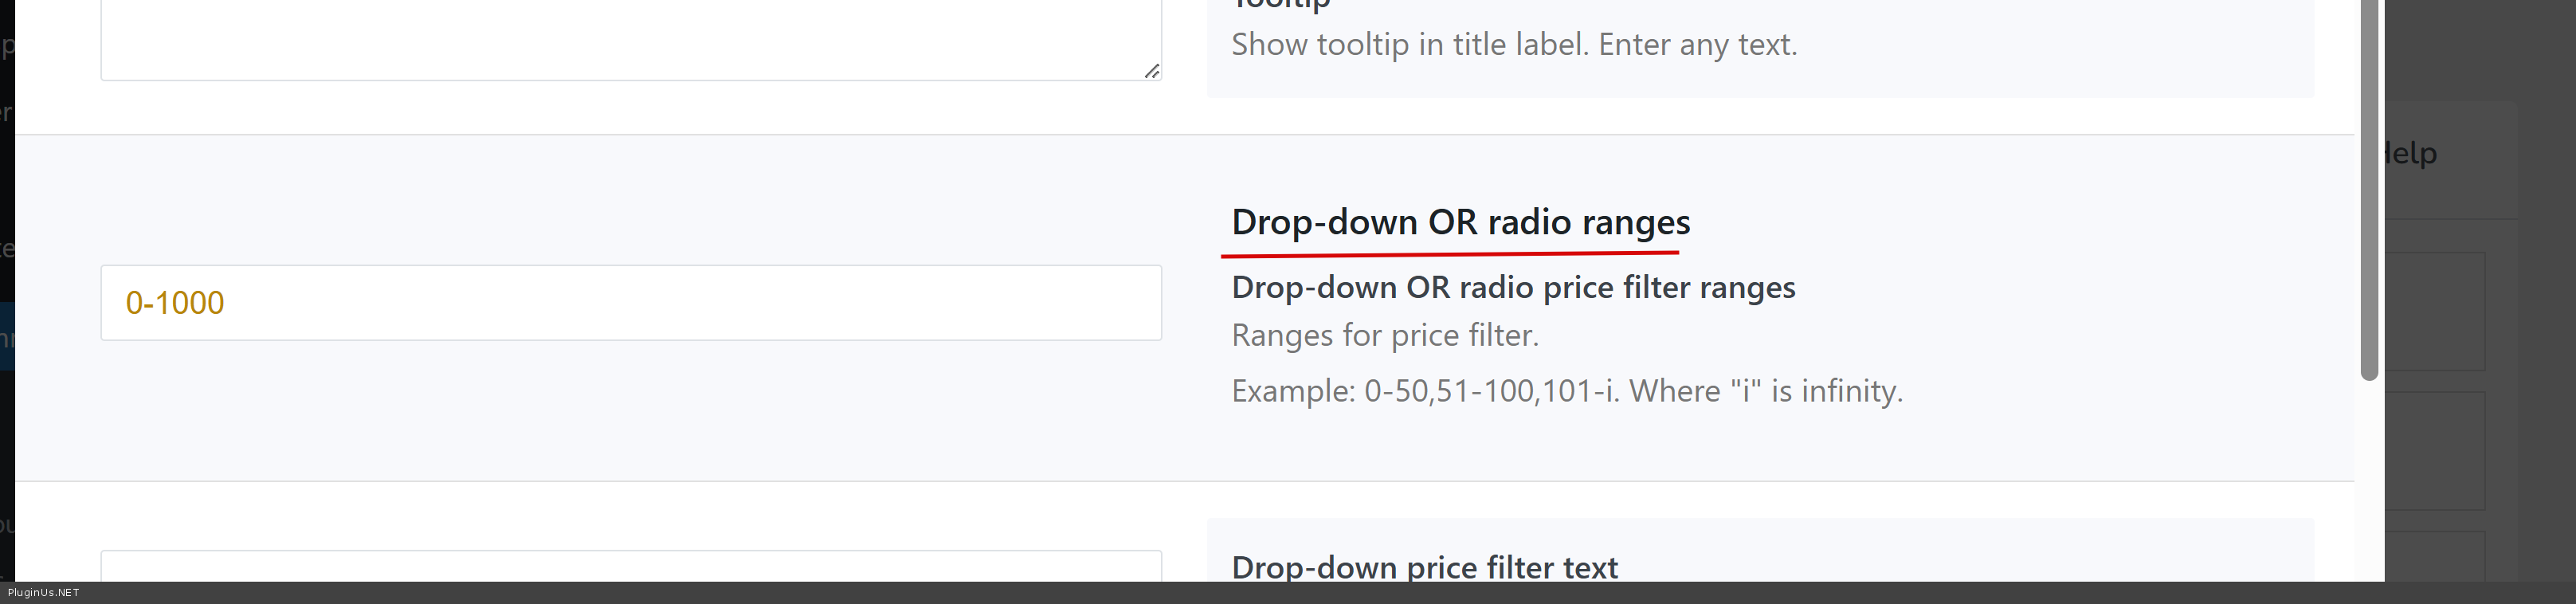Click the Drop-down OR radio price filter ranges subtitle

point(1513,288)
